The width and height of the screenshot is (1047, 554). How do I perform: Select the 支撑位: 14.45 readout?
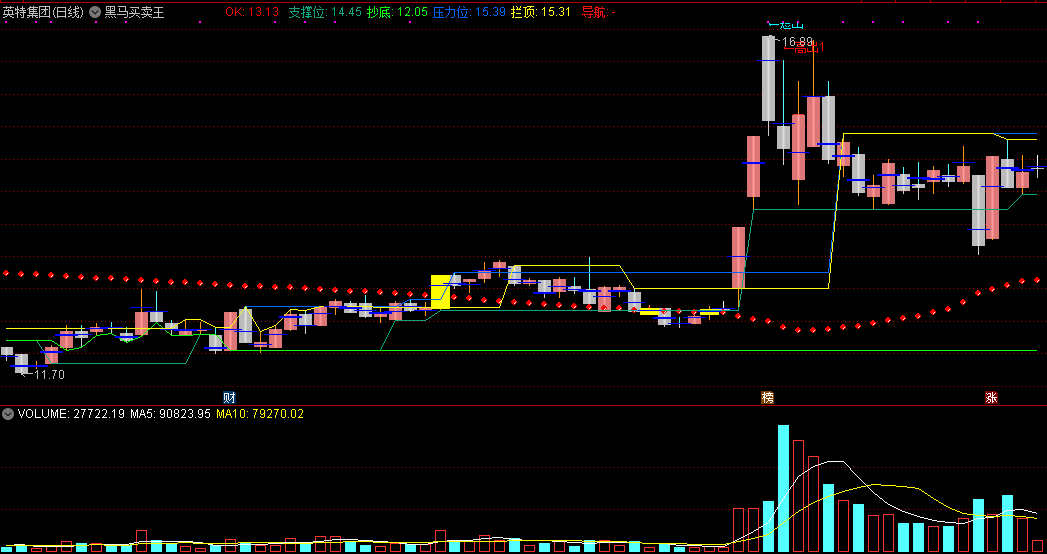325,12
